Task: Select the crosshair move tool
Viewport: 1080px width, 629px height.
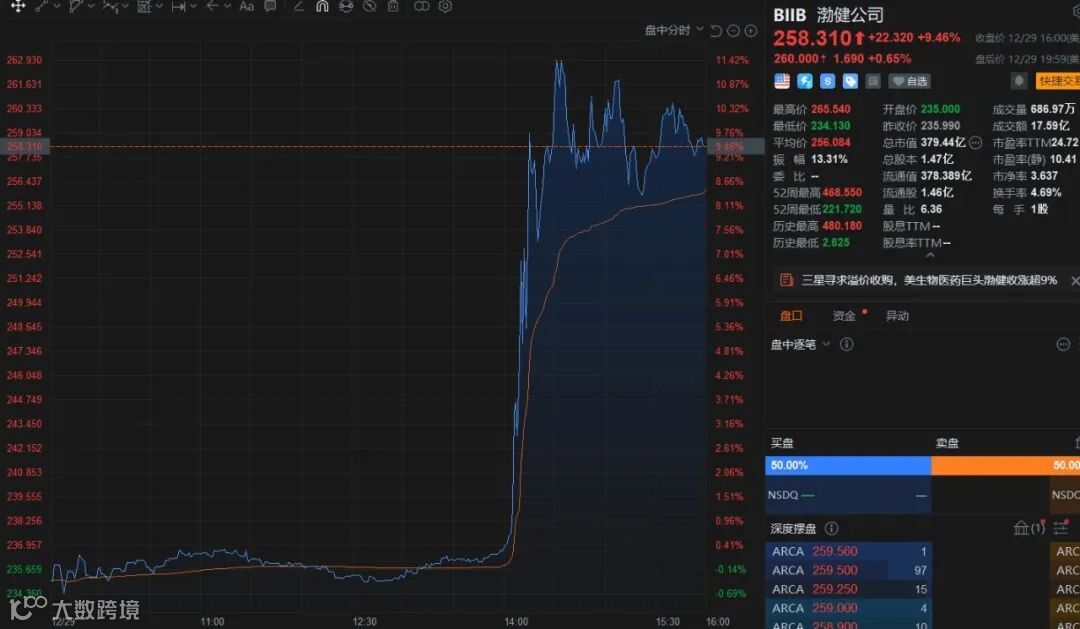Action: tap(18, 6)
